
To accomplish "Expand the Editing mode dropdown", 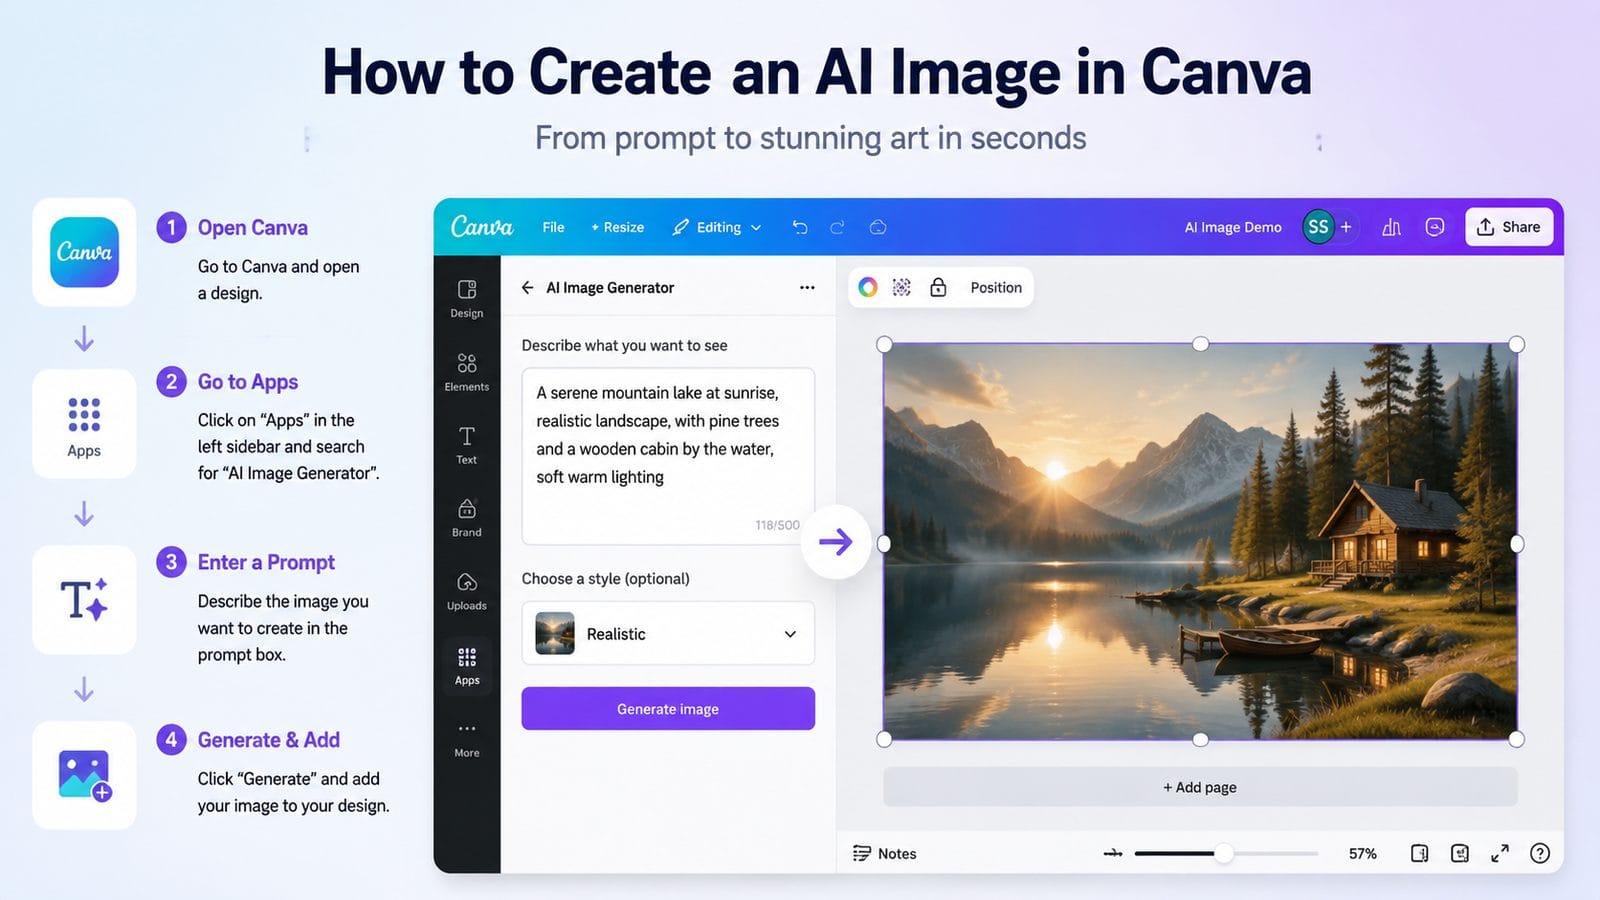I will point(717,227).
